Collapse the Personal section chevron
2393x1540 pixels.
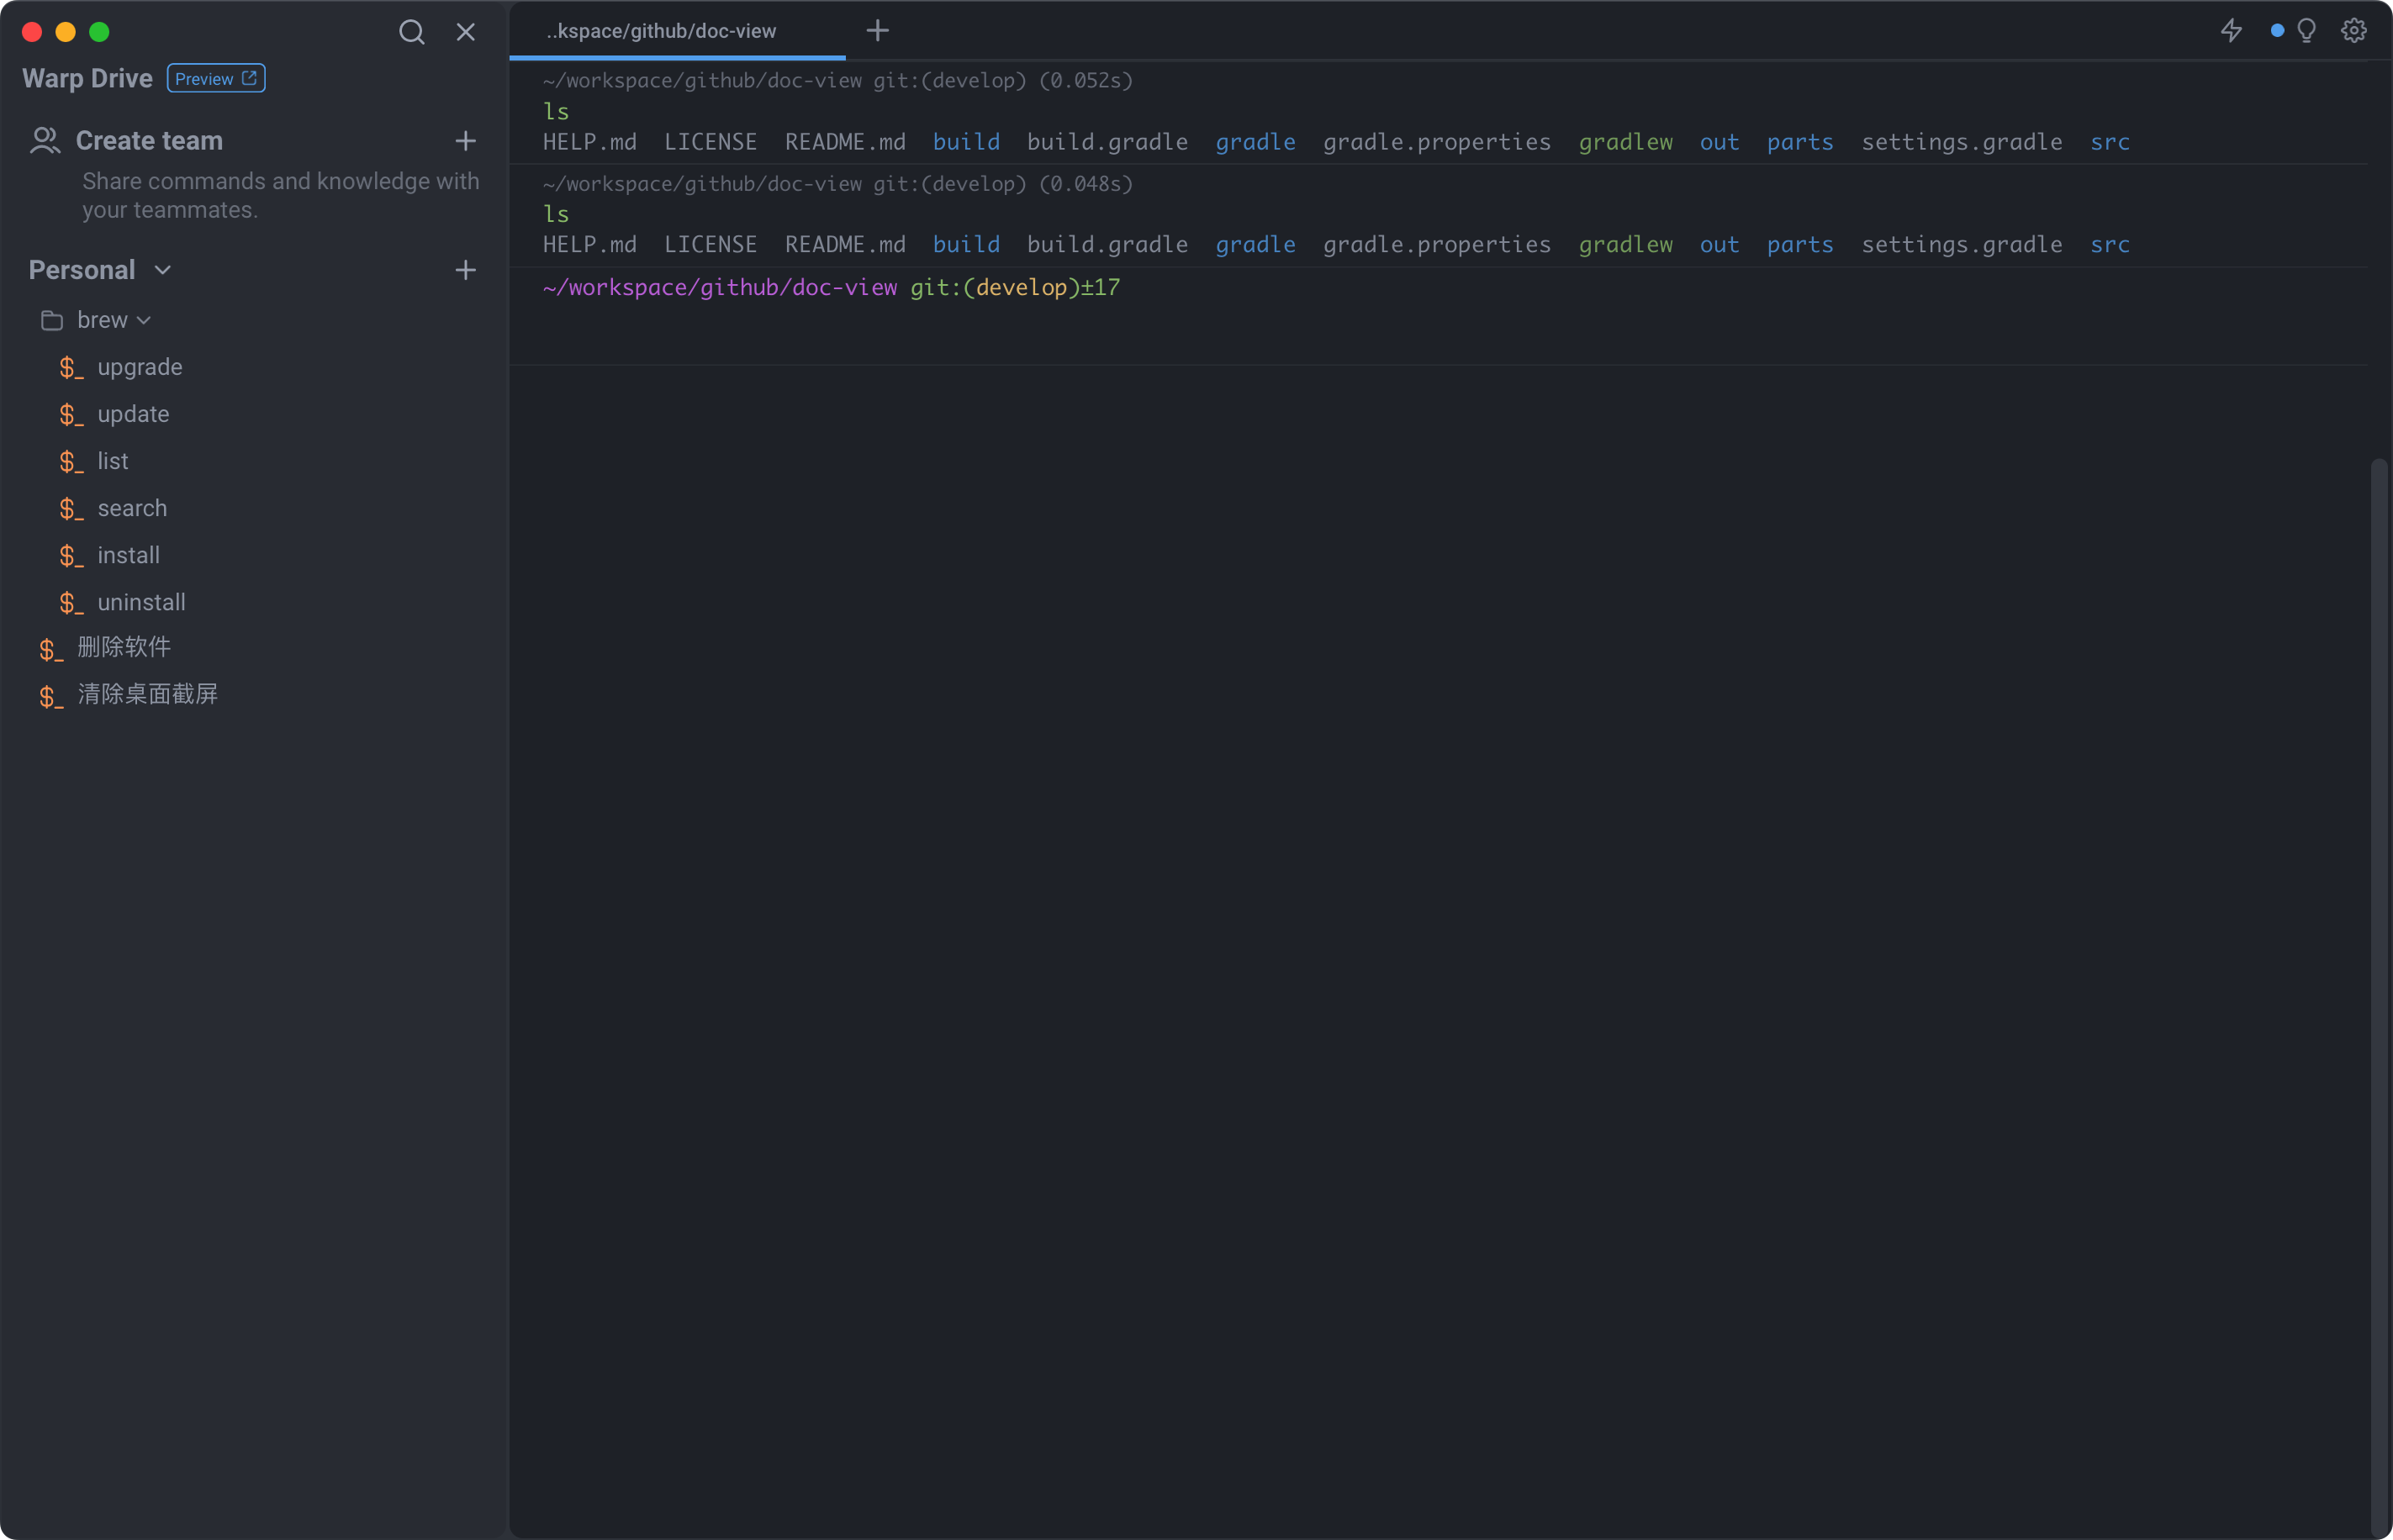(163, 270)
